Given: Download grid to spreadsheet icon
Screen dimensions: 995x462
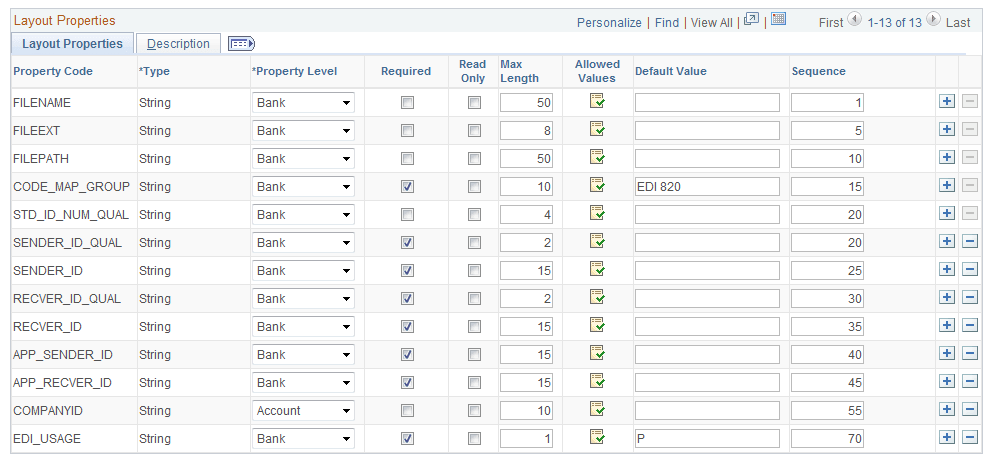Looking at the screenshot, I should pyautogui.click(x=779, y=19).
